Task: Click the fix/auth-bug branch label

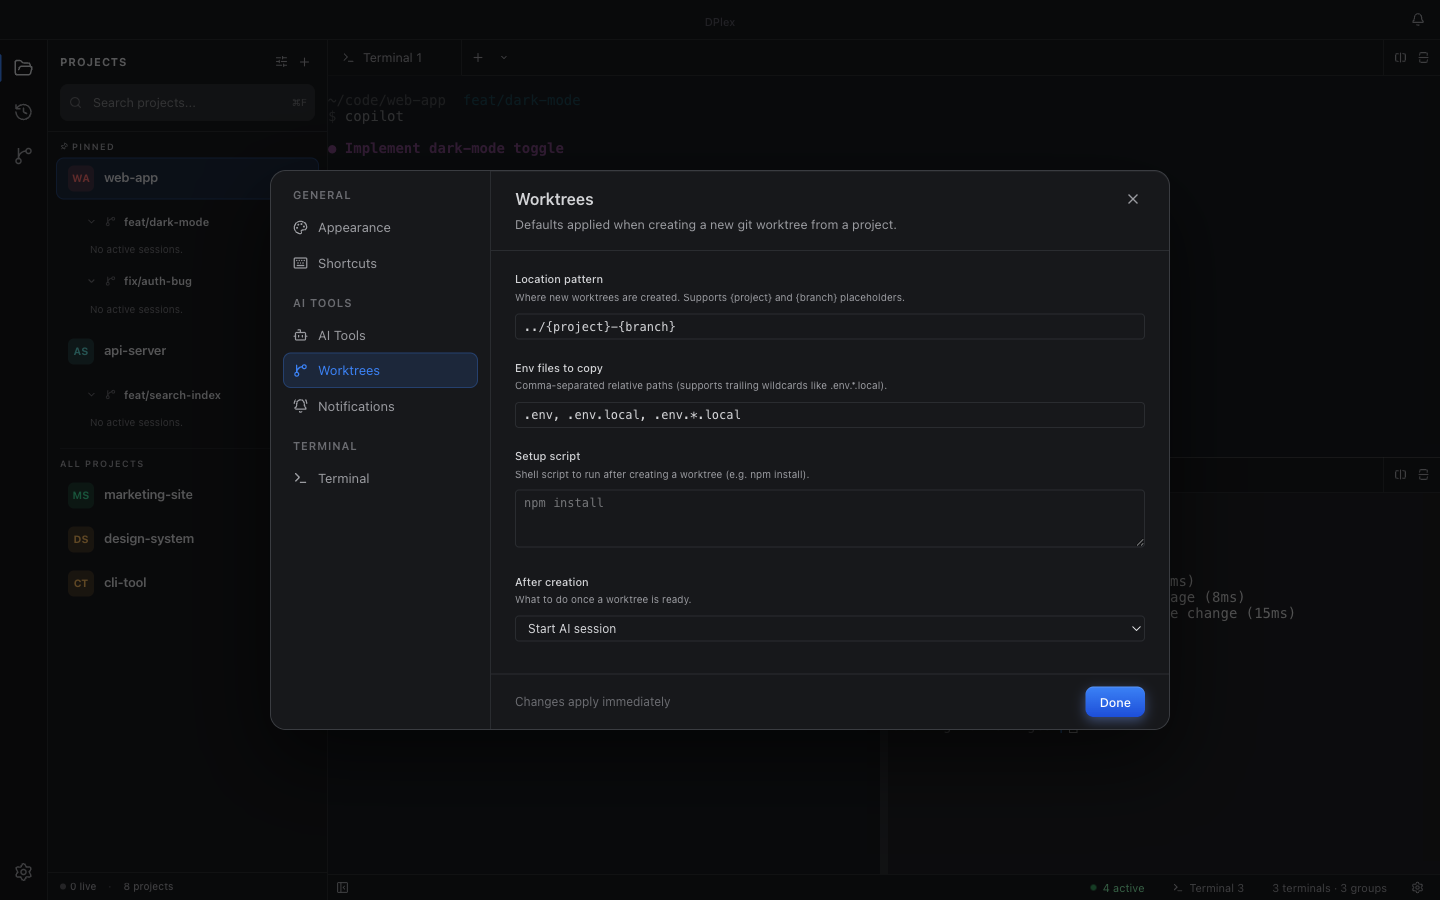Action: (158, 281)
